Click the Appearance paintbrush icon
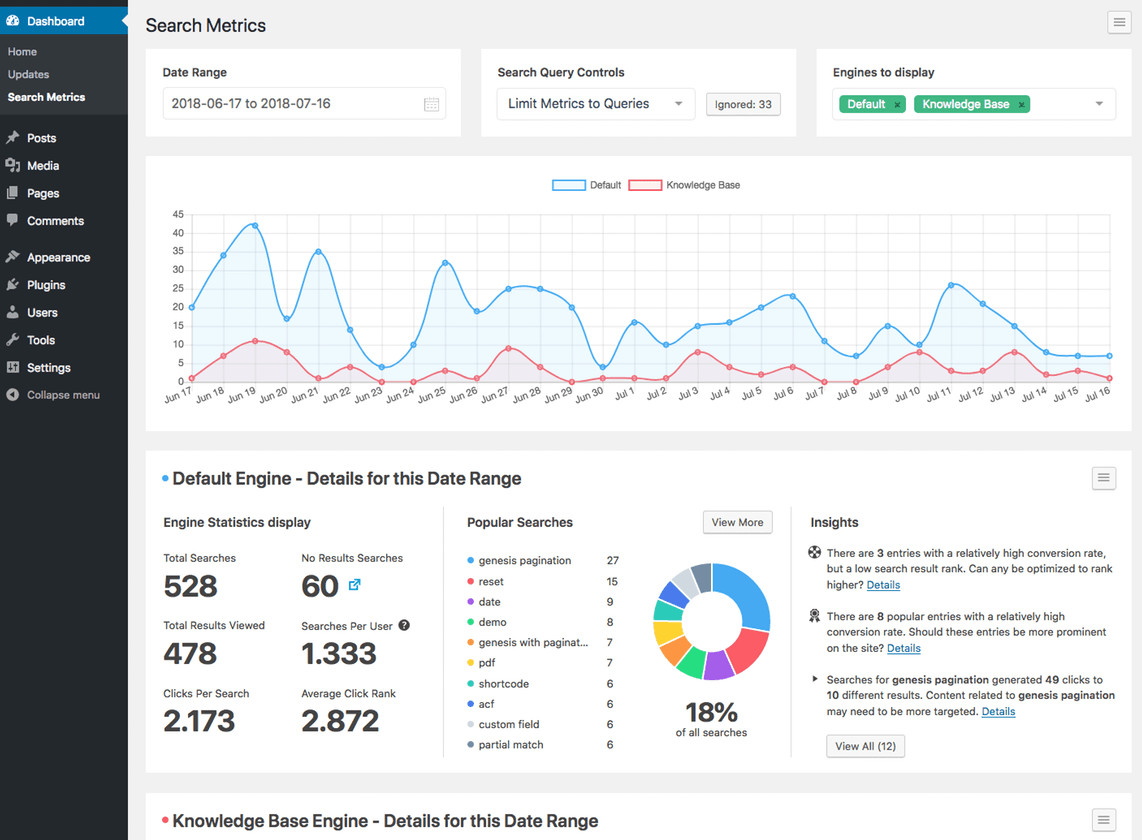This screenshot has height=840, width=1142. [x=12, y=256]
